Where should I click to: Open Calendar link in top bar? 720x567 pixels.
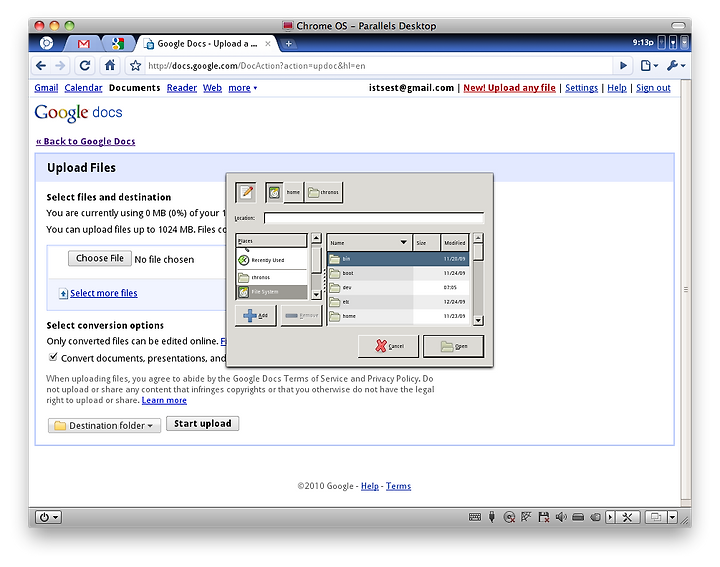(83, 88)
